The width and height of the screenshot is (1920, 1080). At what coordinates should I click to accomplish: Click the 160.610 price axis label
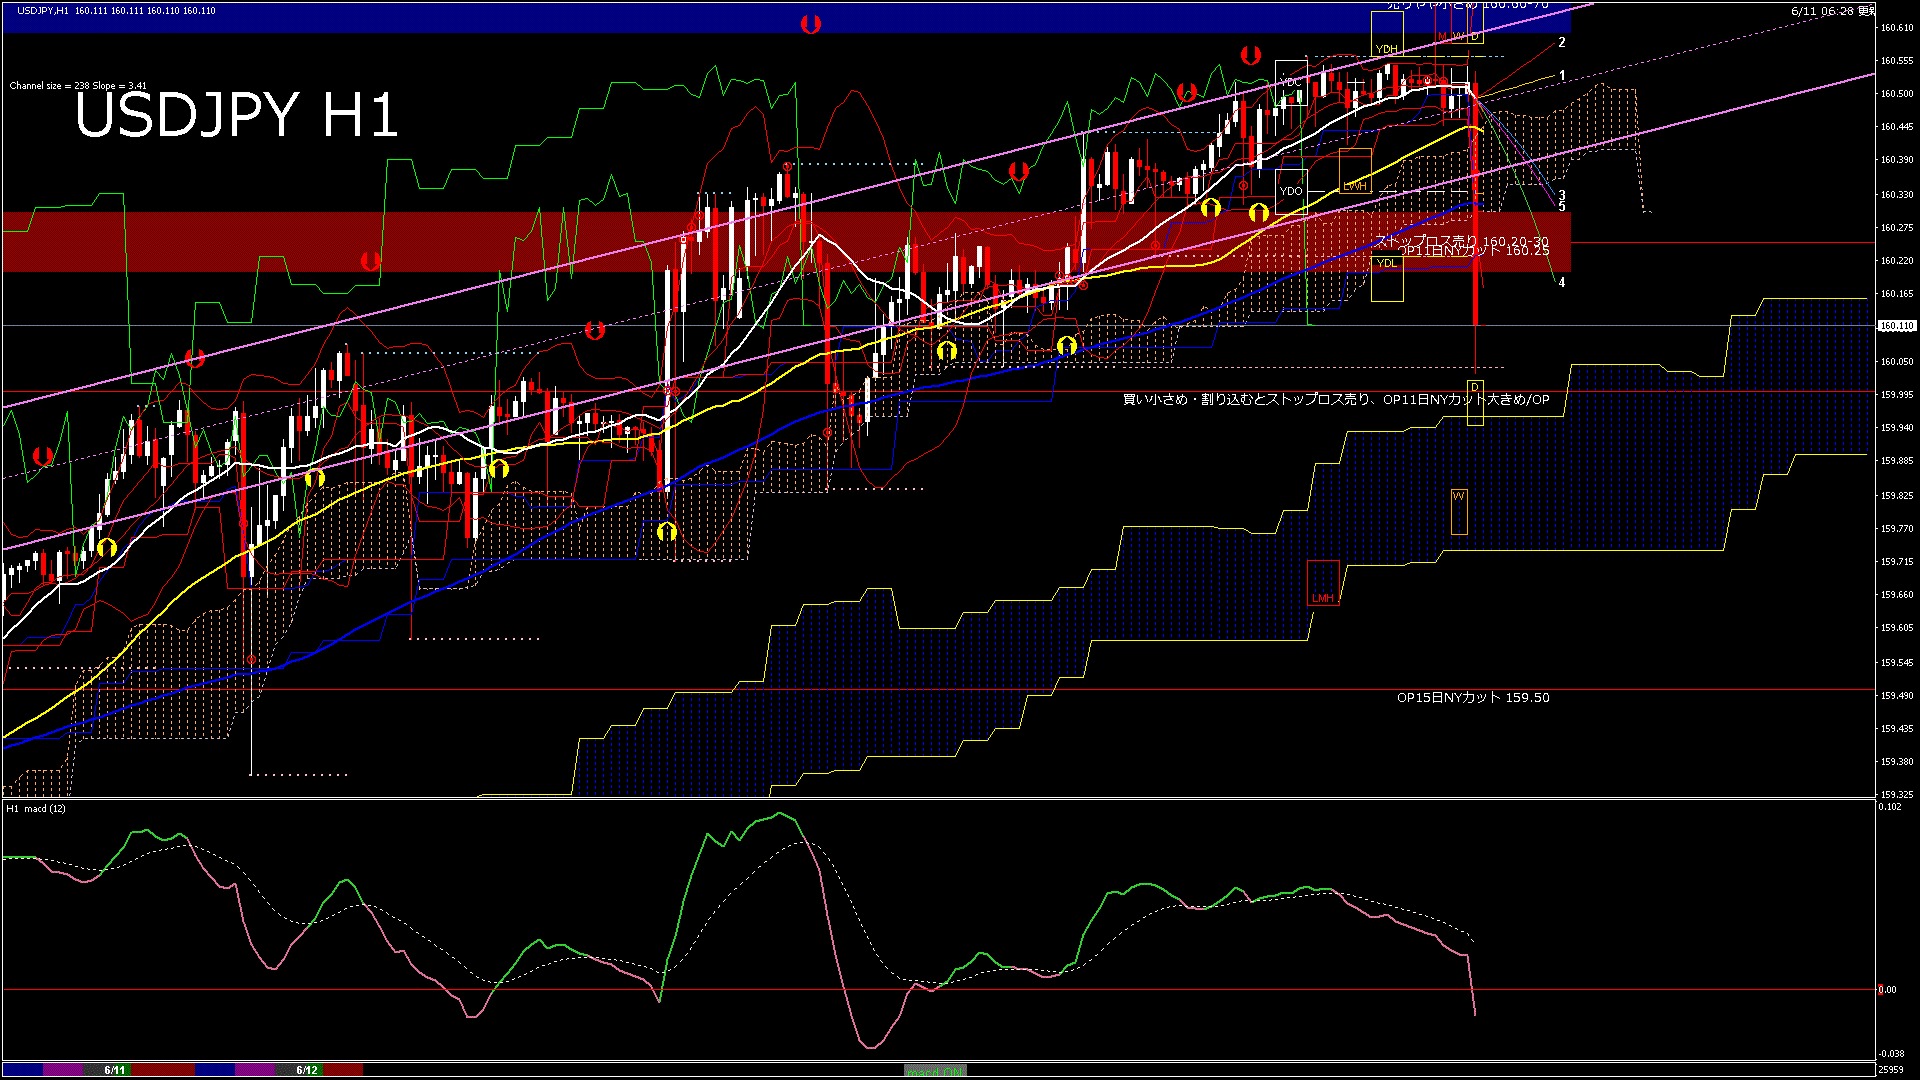click(x=1896, y=28)
